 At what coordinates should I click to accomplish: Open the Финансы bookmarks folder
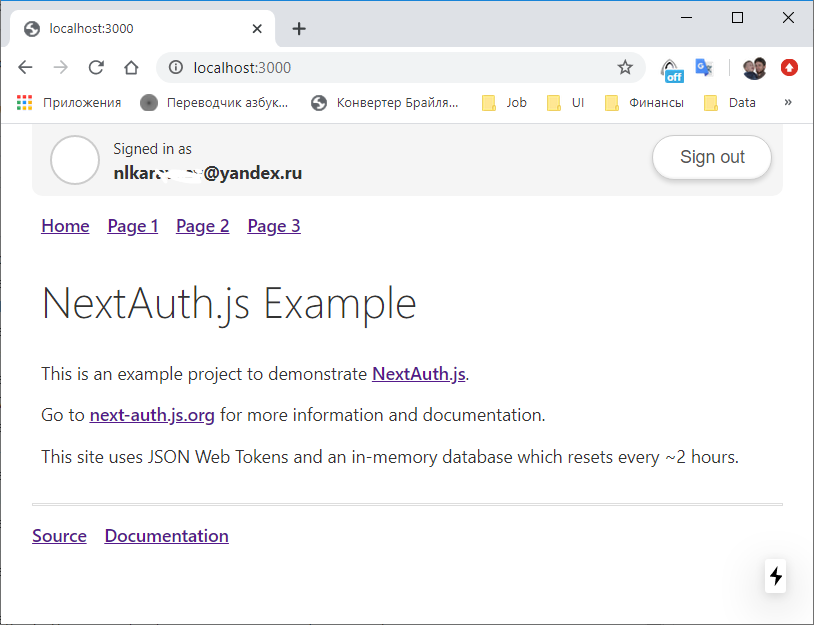click(644, 103)
